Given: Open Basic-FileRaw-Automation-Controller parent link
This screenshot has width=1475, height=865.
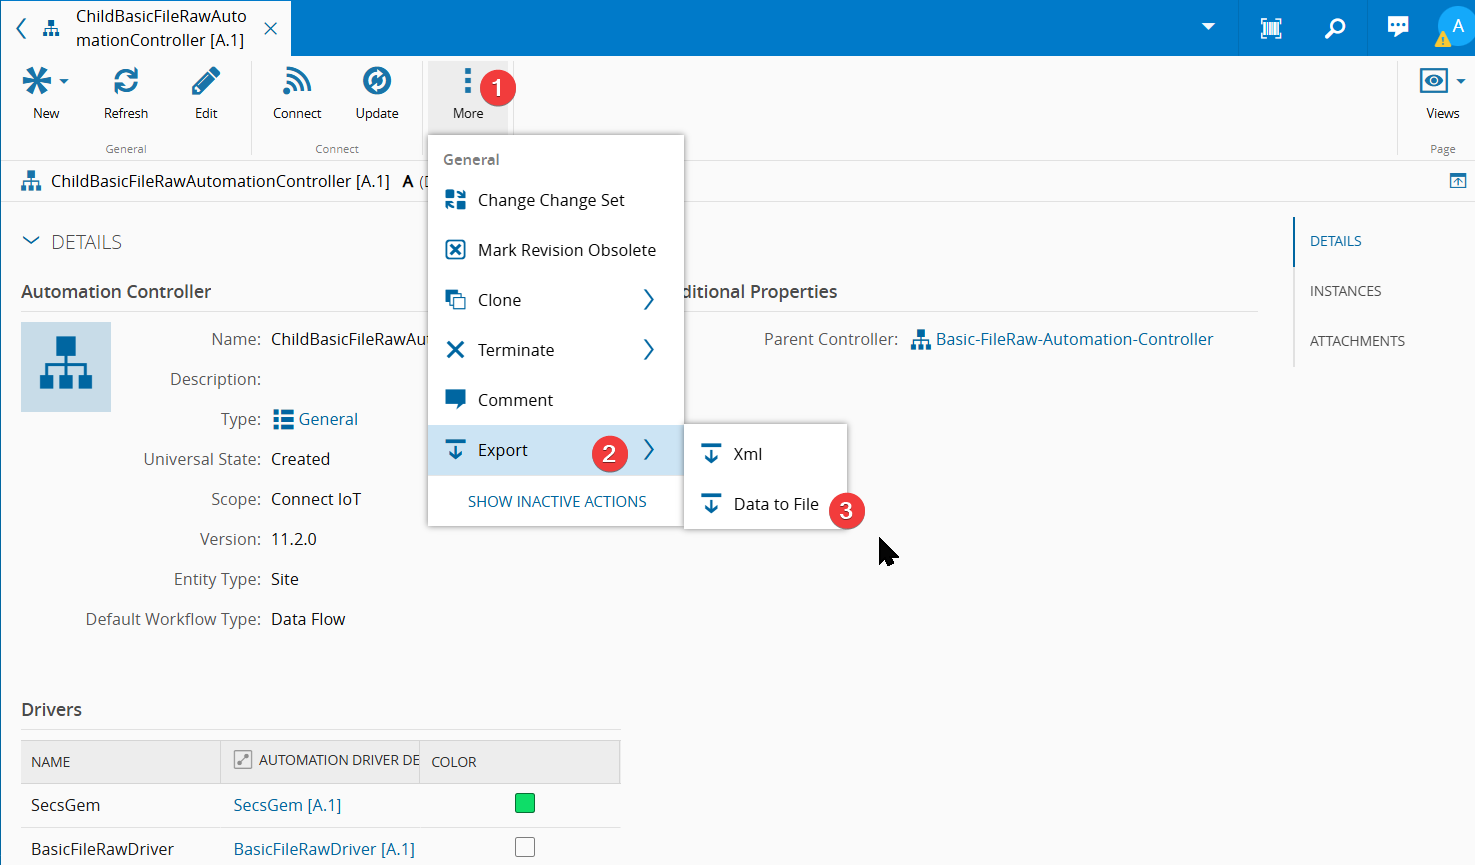Looking at the screenshot, I should (1074, 340).
